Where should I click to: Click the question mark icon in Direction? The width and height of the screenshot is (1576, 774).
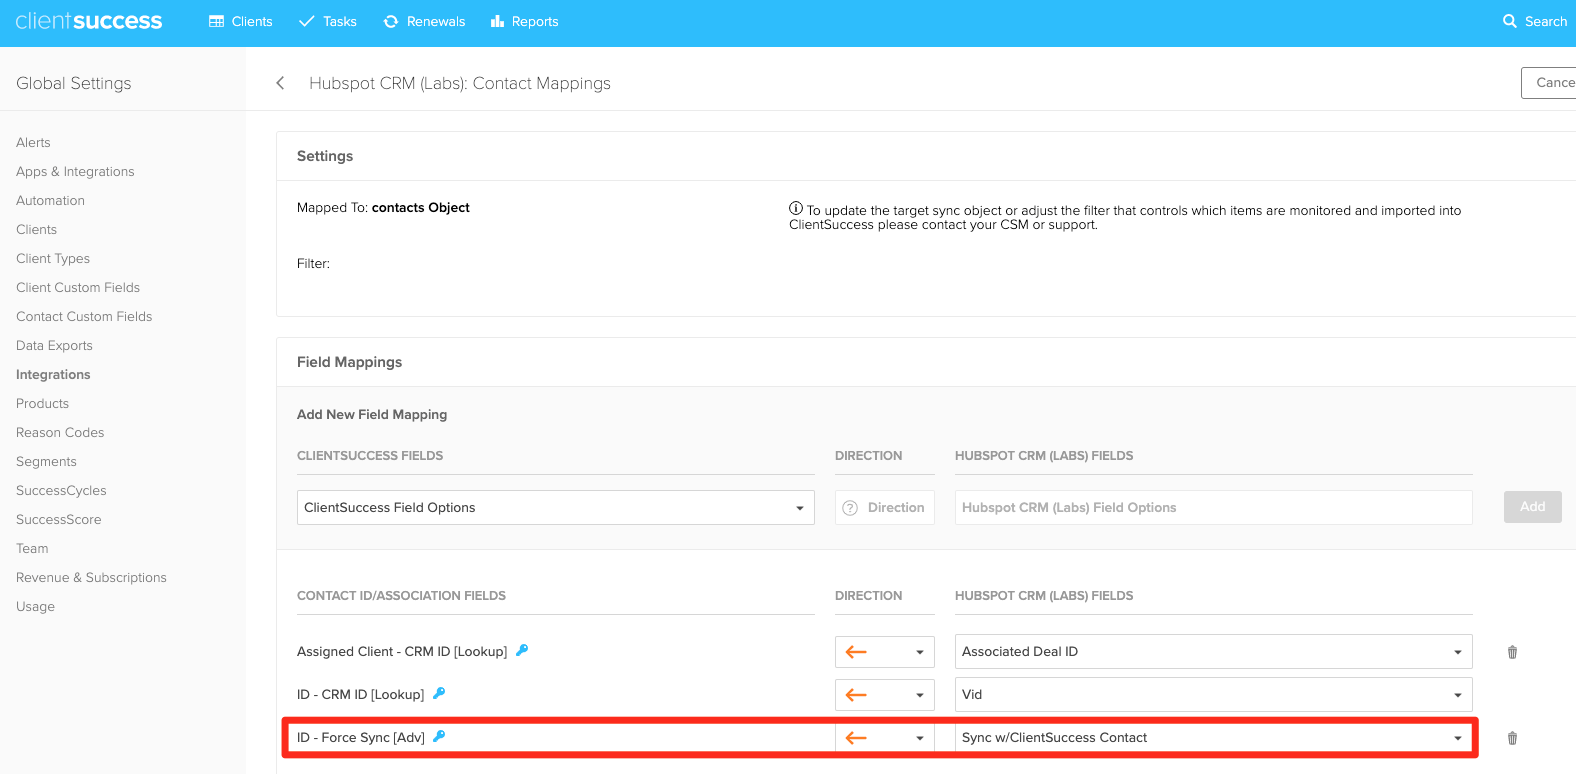pos(850,508)
